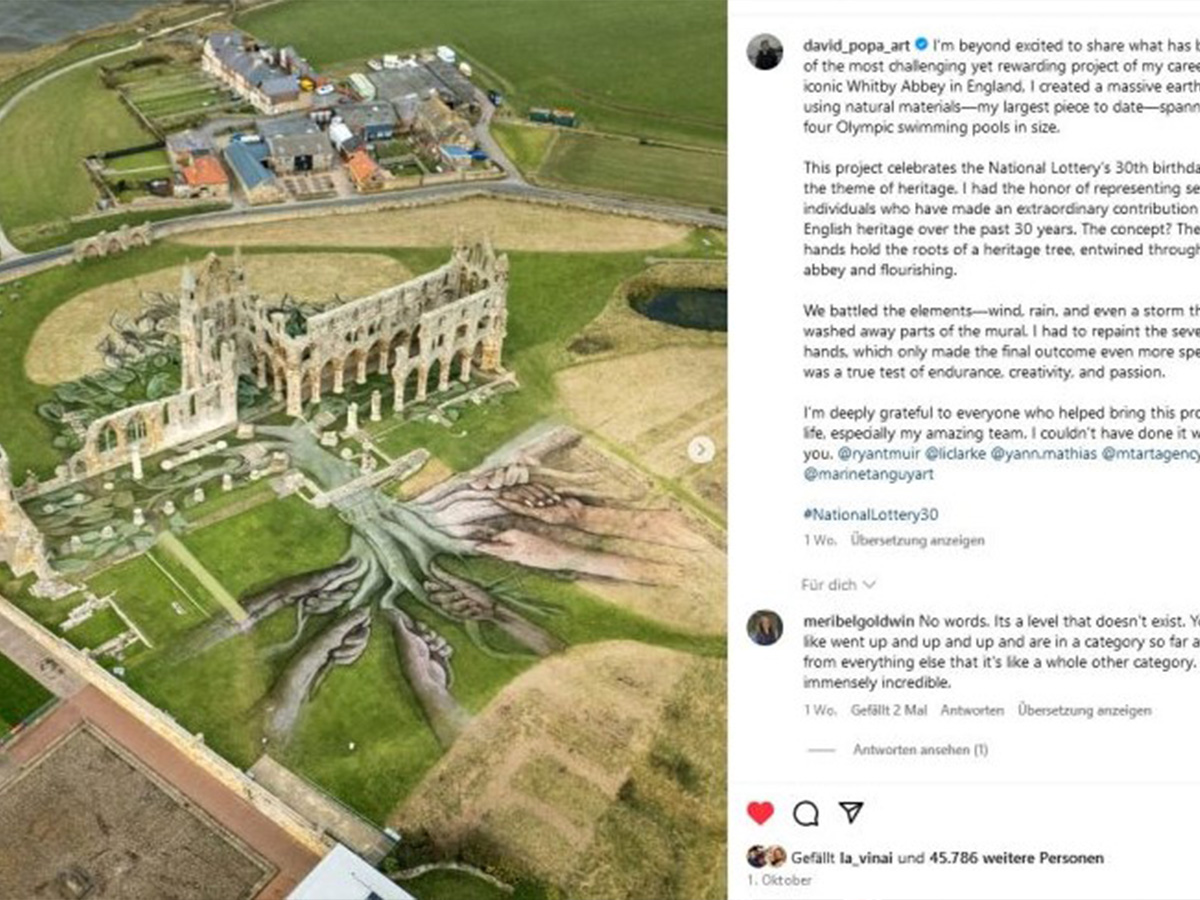Viewport: 1200px width, 900px height.
Task: Open the #NationalLottery30 hashtag
Action: (x=870, y=515)
